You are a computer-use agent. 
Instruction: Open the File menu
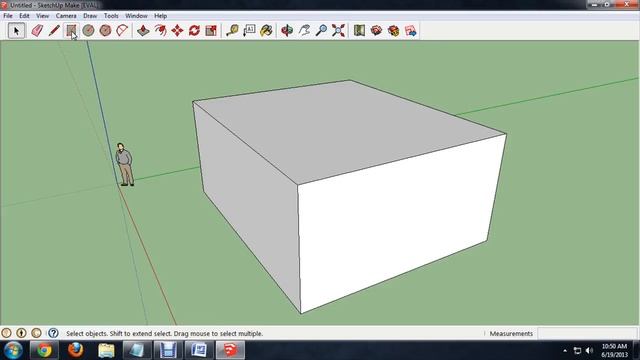pos(8,16)
